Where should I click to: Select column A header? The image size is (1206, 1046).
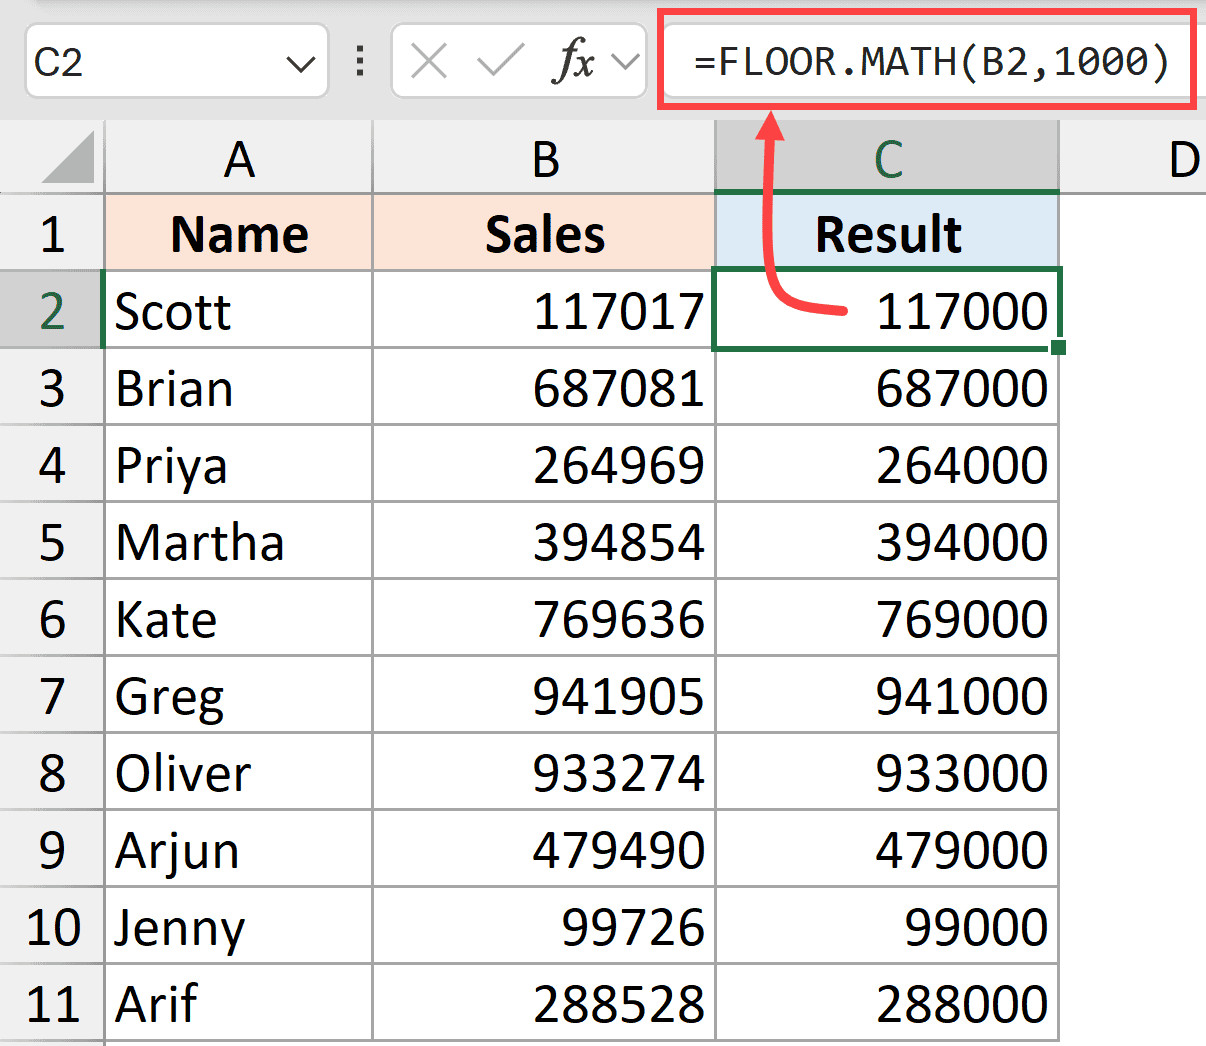tap(238, 158)
